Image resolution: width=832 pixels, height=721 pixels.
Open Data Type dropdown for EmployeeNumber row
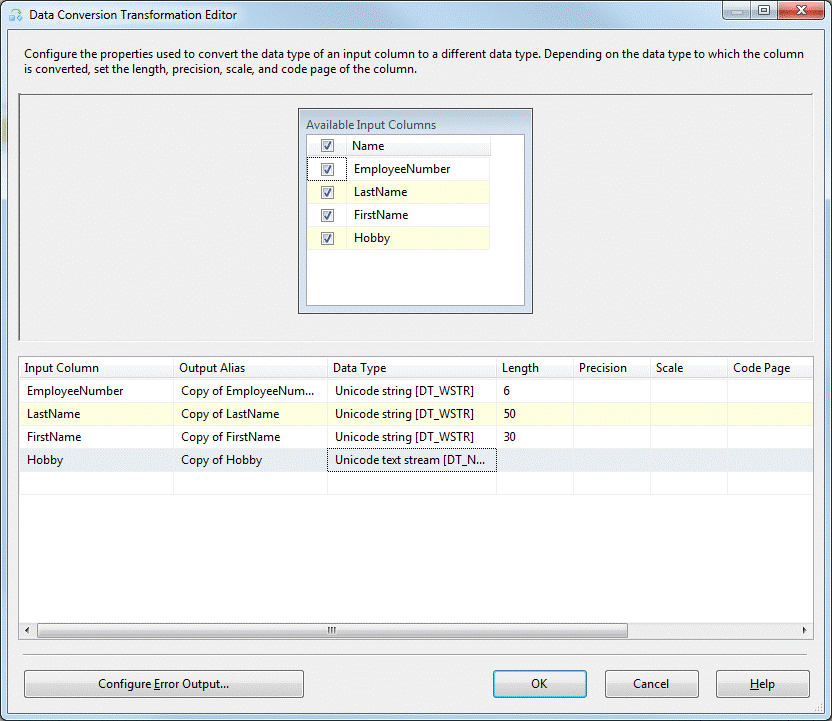click(412, 391)
